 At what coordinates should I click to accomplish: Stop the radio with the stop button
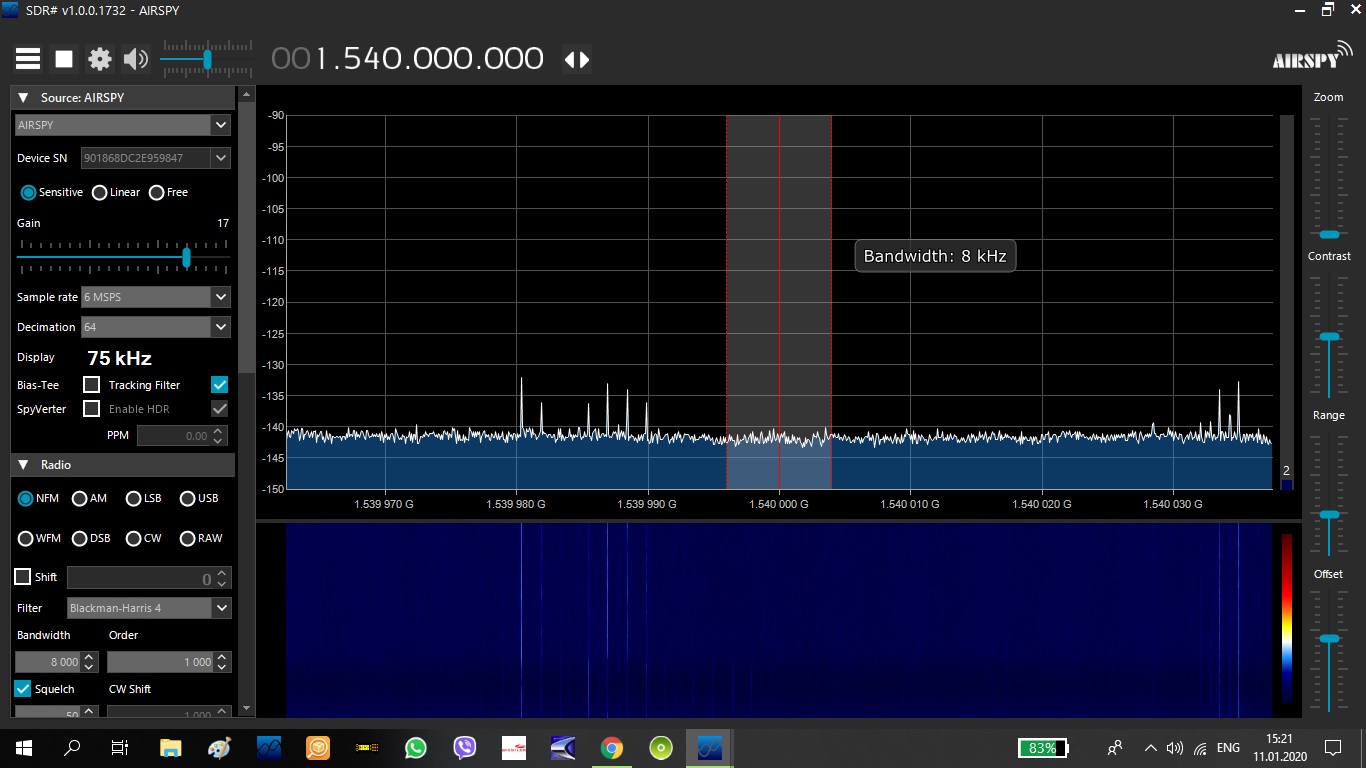[64, 59]
